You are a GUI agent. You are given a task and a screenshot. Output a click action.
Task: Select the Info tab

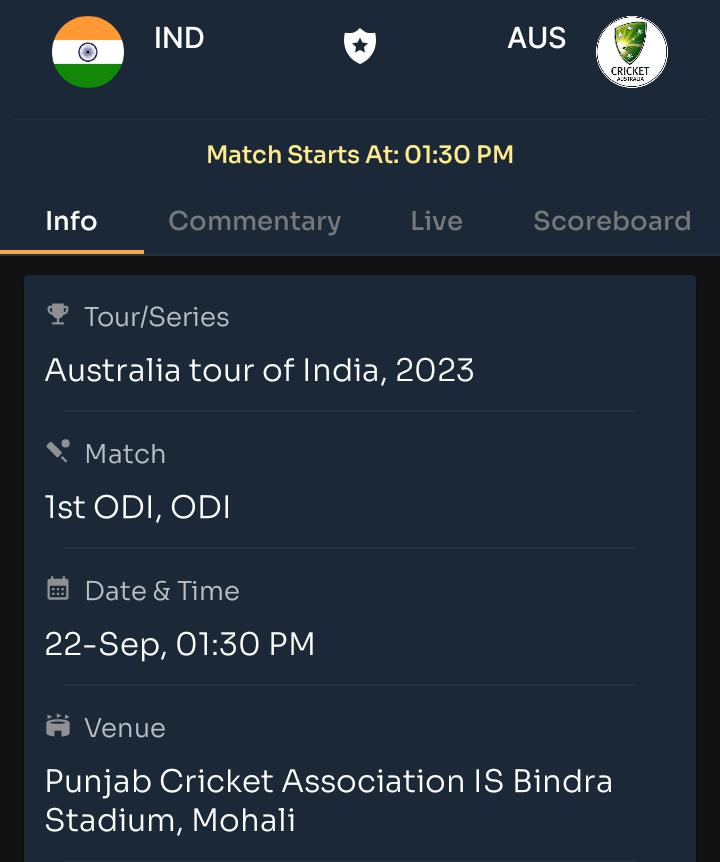pos(71,221)
